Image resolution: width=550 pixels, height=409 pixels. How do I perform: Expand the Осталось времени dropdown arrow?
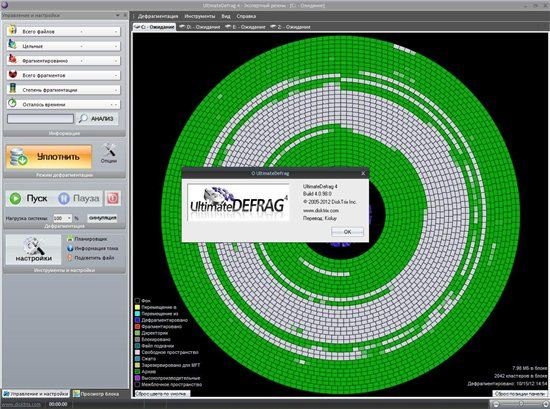click(x=116, y=105)
